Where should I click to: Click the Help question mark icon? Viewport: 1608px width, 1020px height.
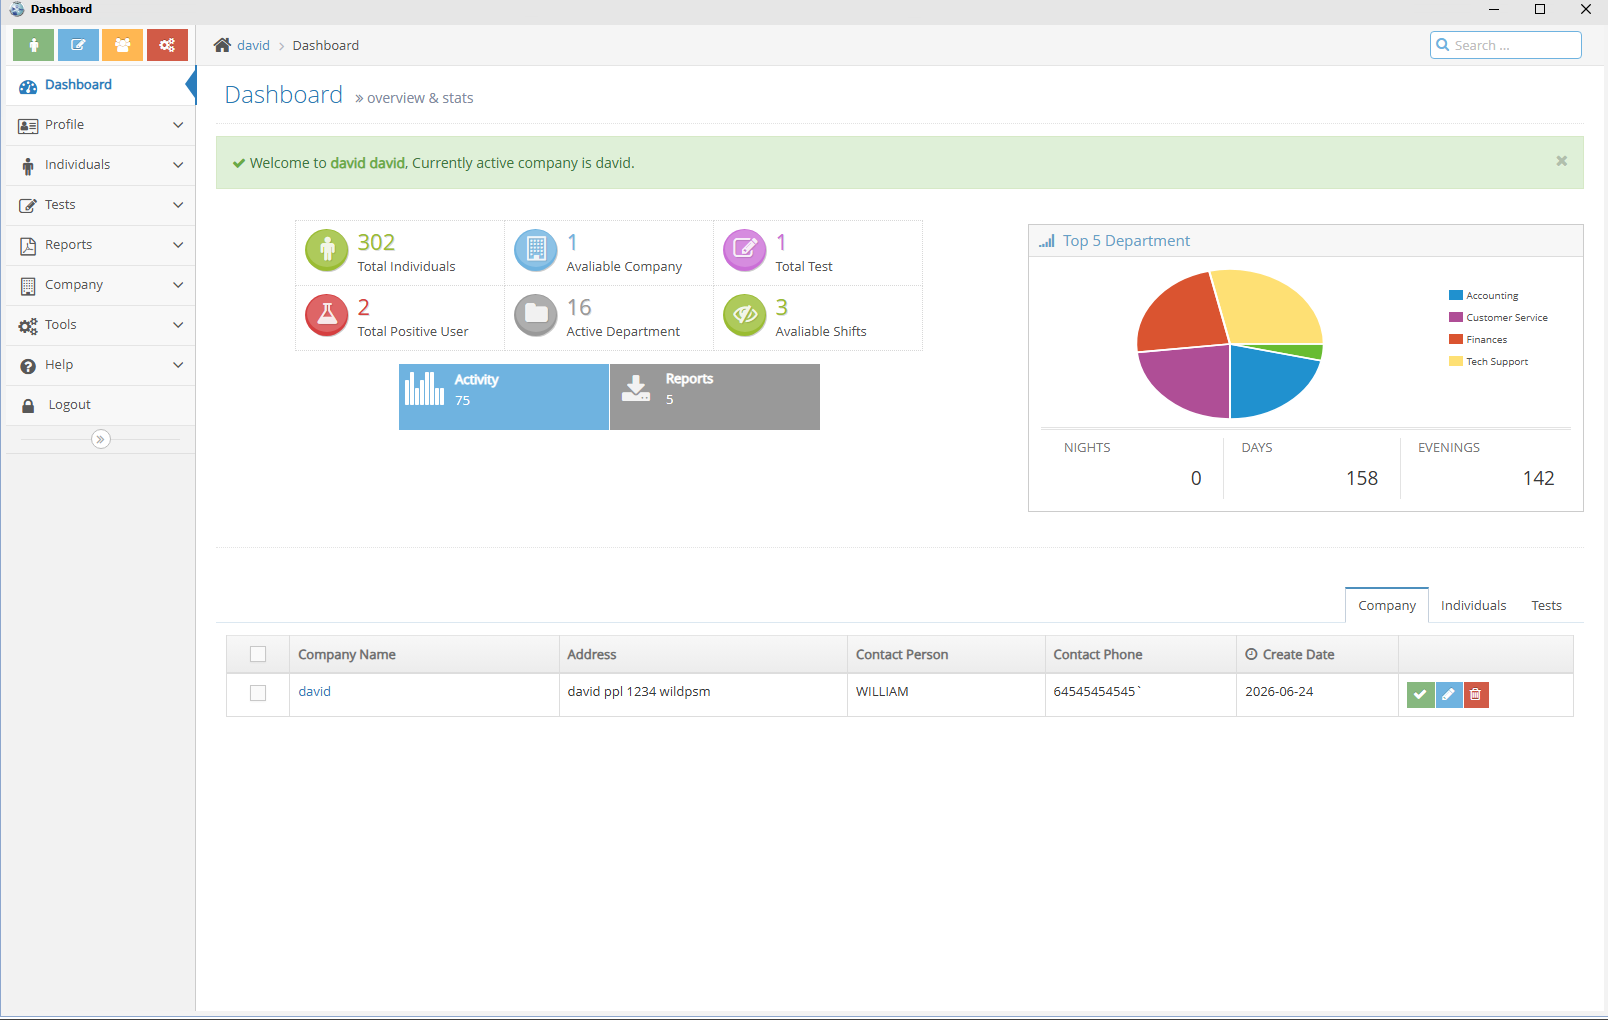click(28, 366)
